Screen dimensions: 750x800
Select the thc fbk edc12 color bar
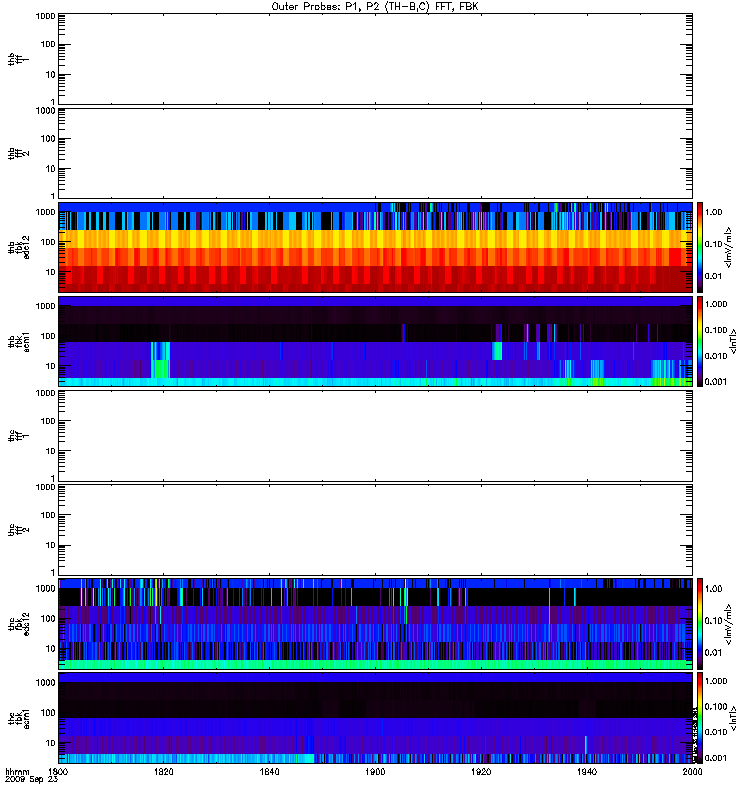[x=700, y=623]
